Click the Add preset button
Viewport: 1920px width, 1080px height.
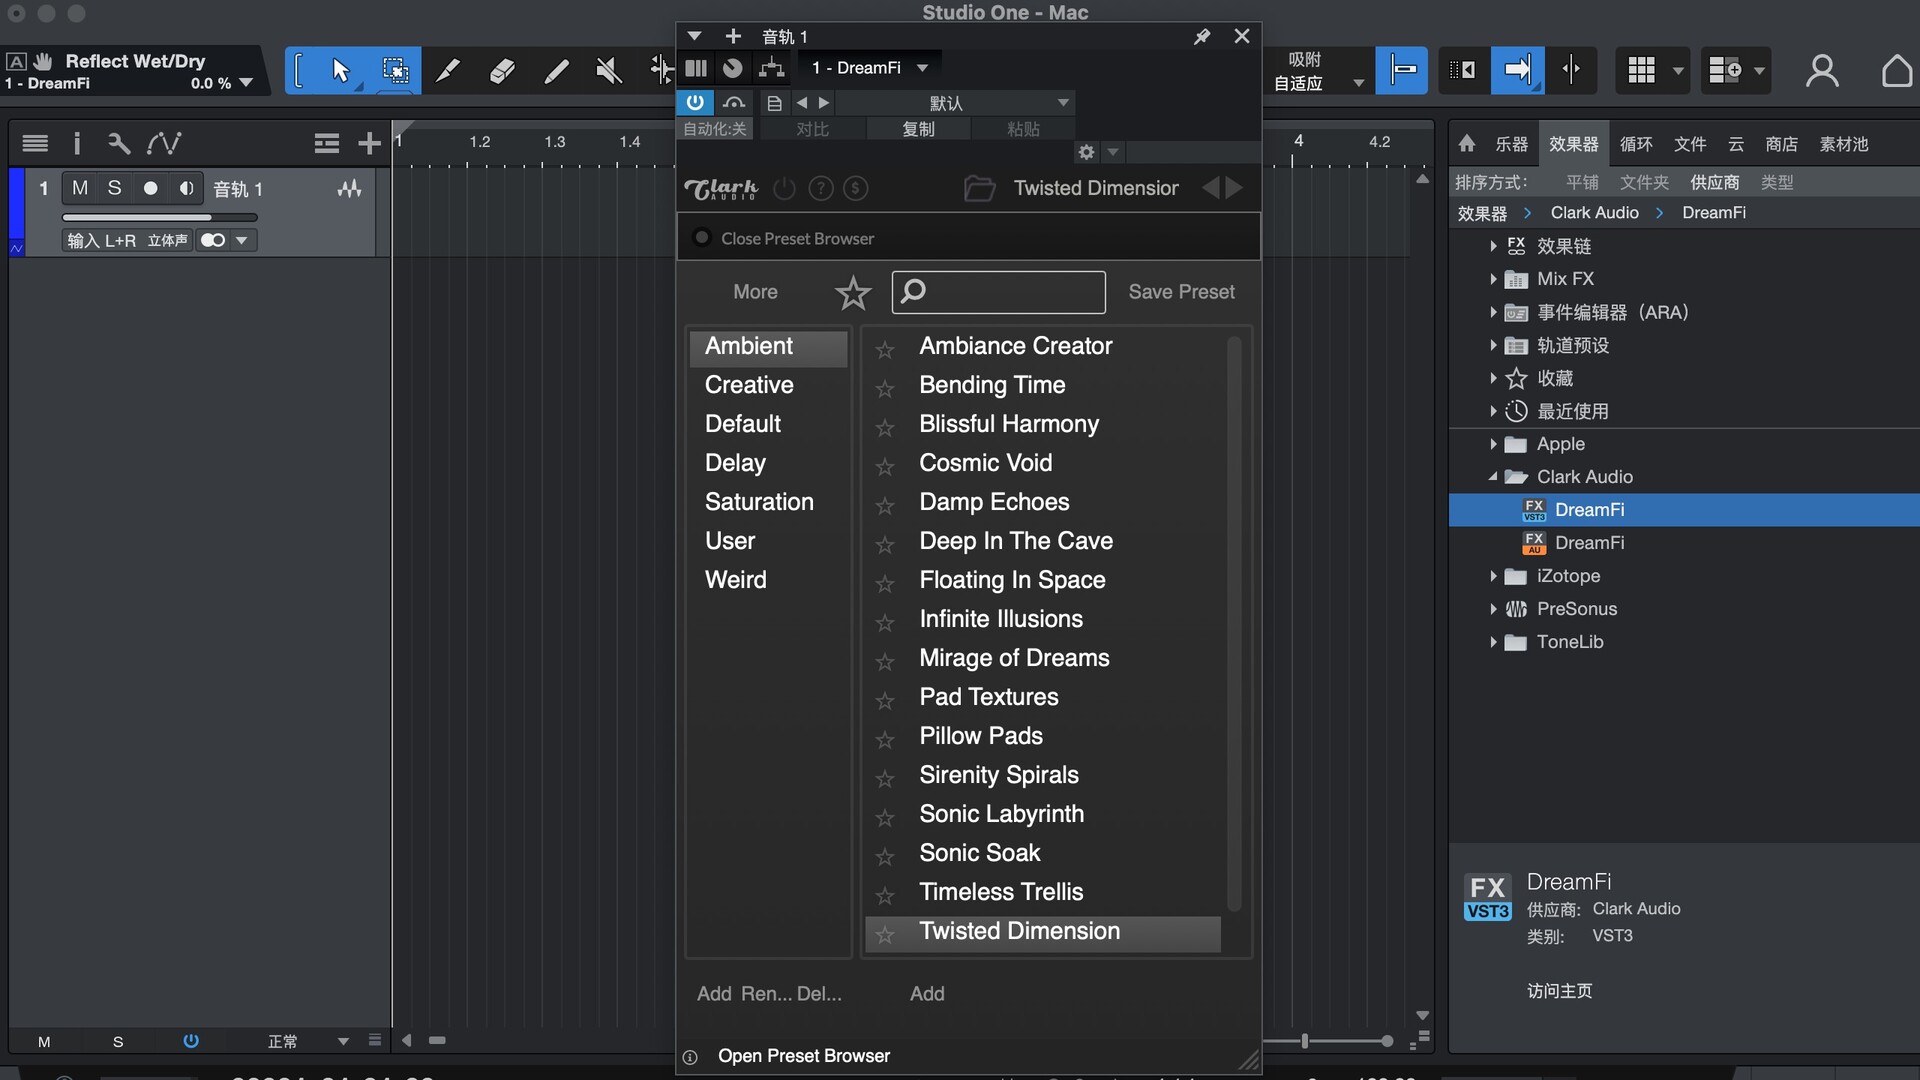click(x=927, y=994)
